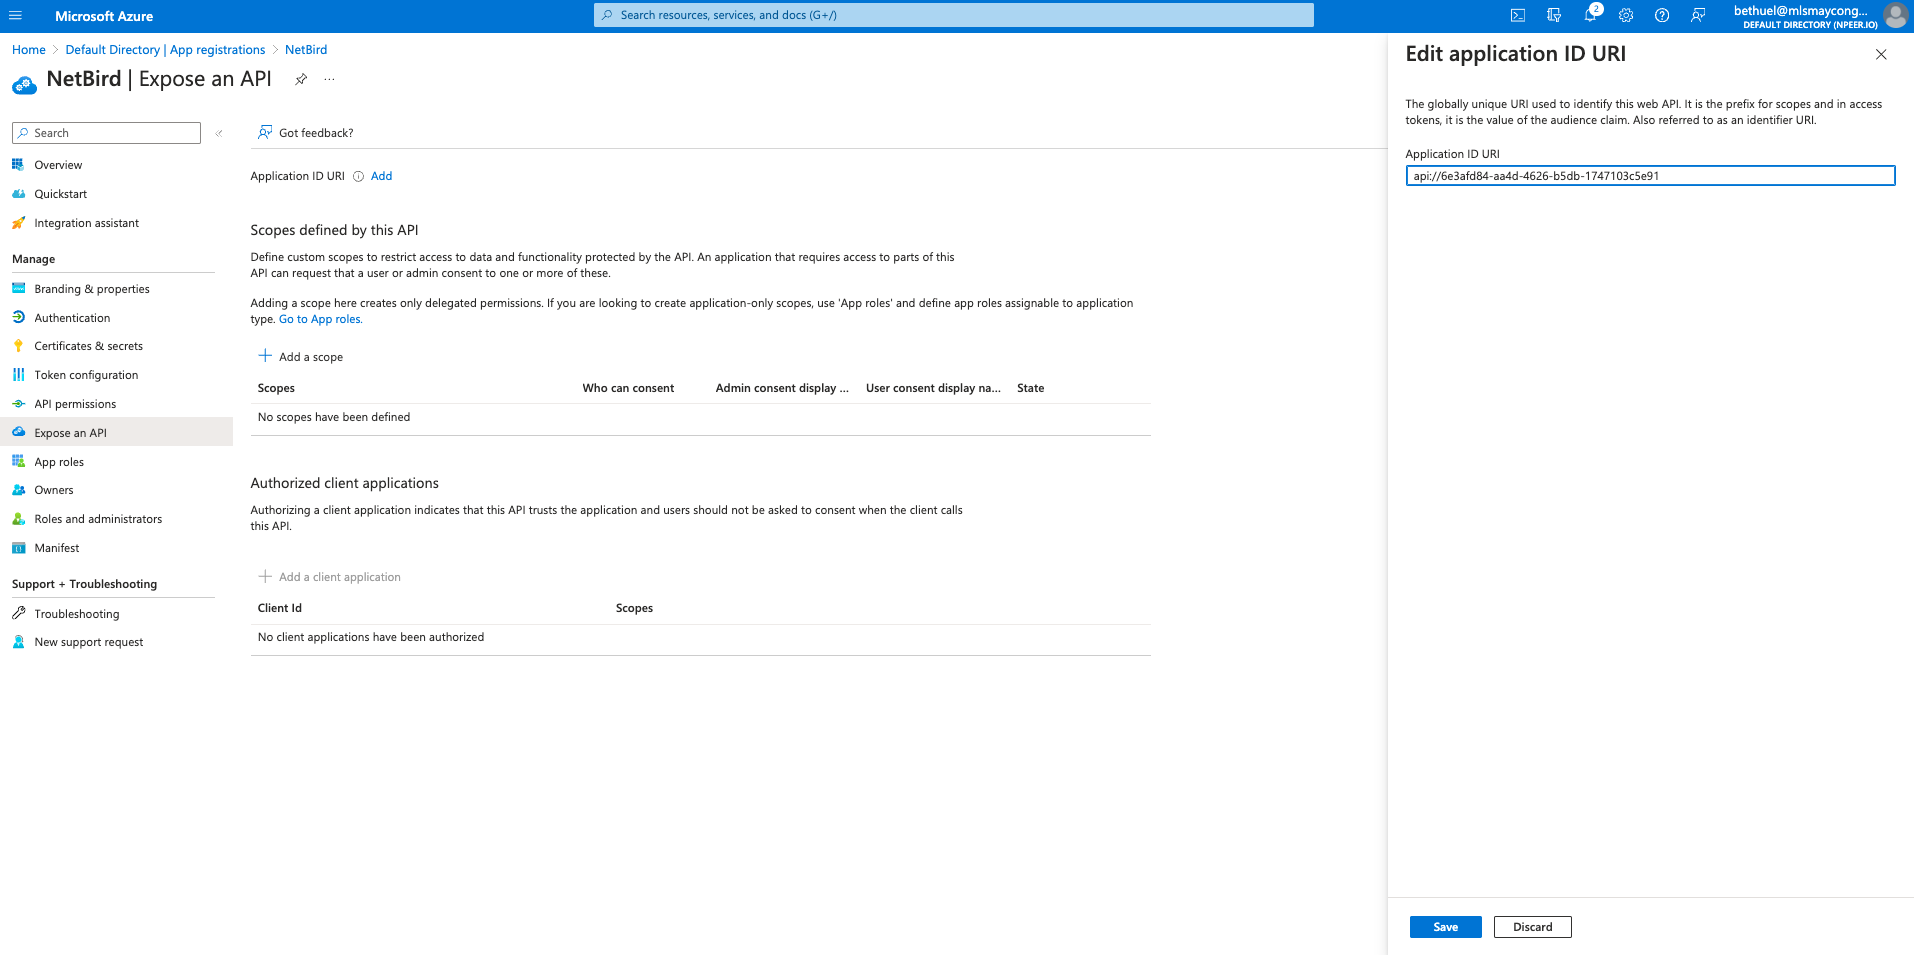Navigate to the Overview page
Viewport: 1914px width, 955px height.
[58, 164]
